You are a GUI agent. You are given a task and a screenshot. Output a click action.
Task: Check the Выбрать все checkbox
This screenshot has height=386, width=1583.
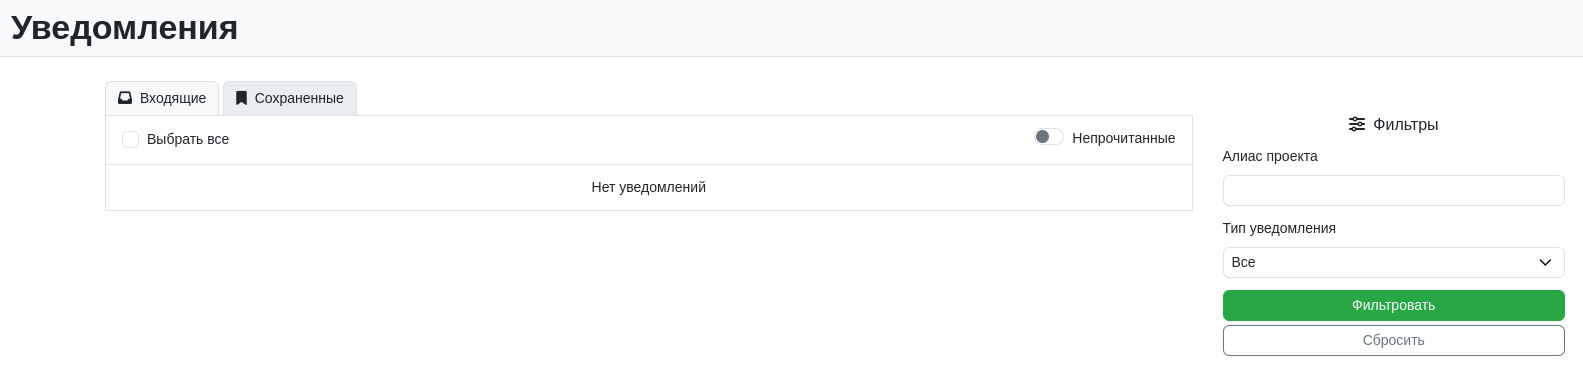click(x=130, y=139)
